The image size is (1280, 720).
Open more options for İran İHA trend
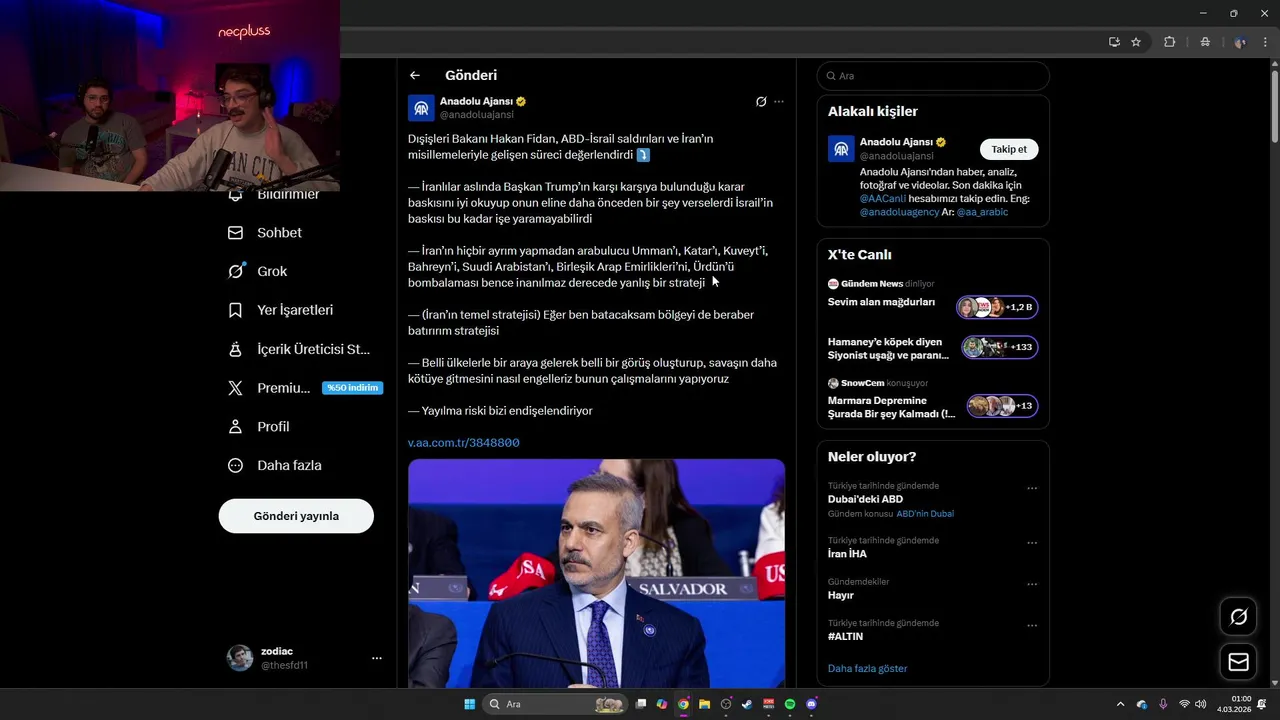point(1032,543)
